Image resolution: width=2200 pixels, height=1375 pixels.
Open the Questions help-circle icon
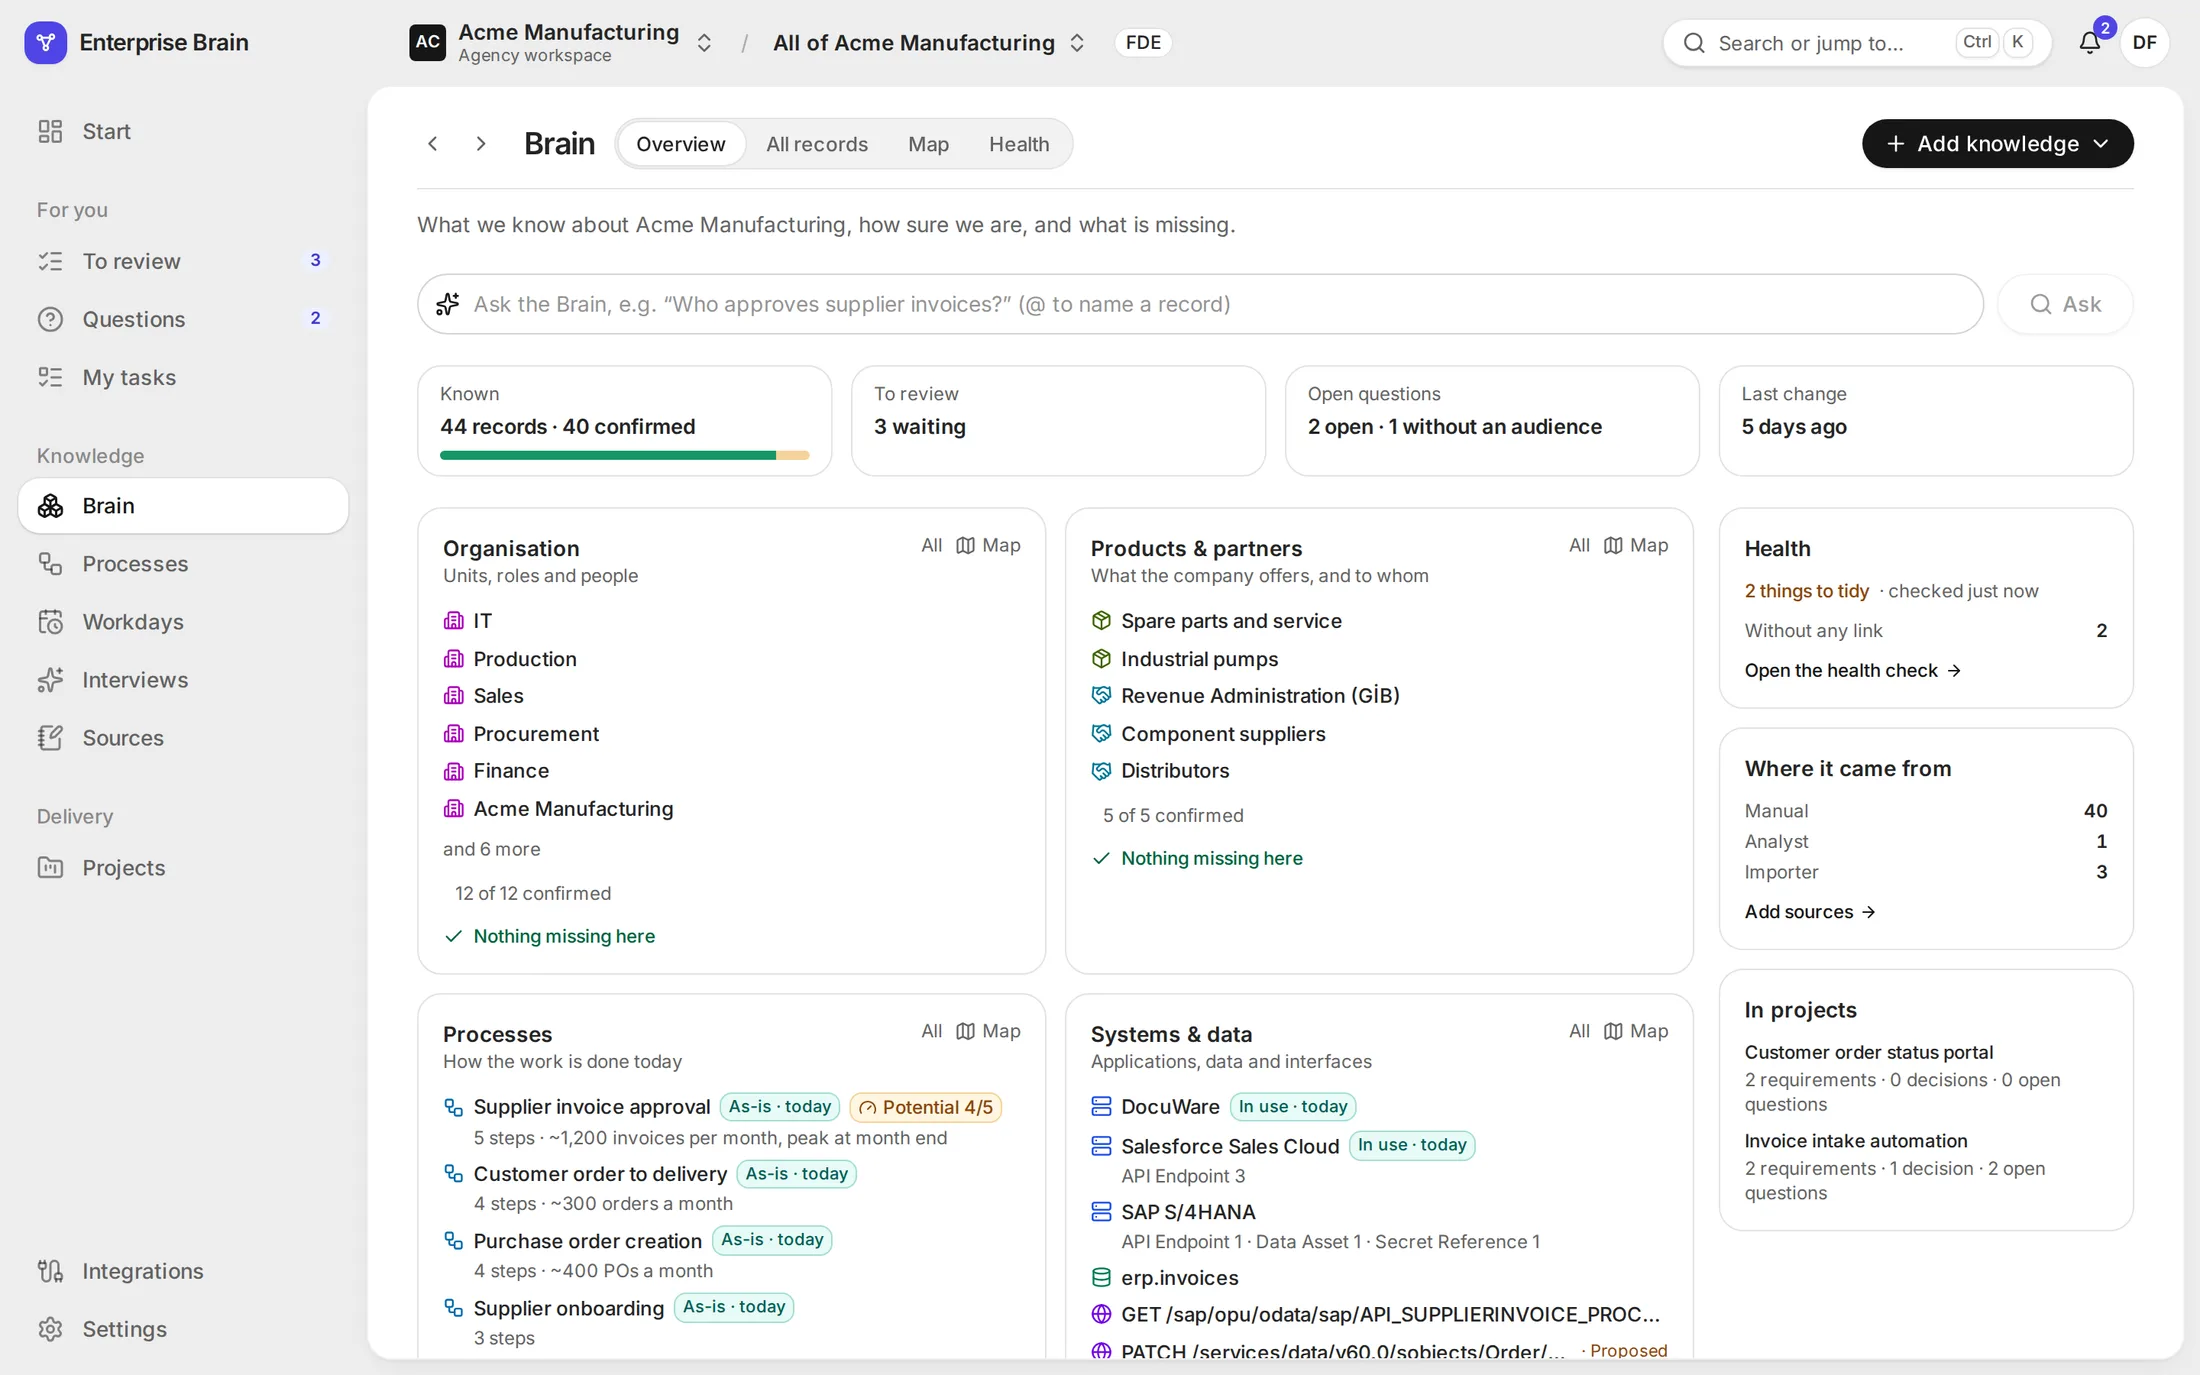[50, 319]
